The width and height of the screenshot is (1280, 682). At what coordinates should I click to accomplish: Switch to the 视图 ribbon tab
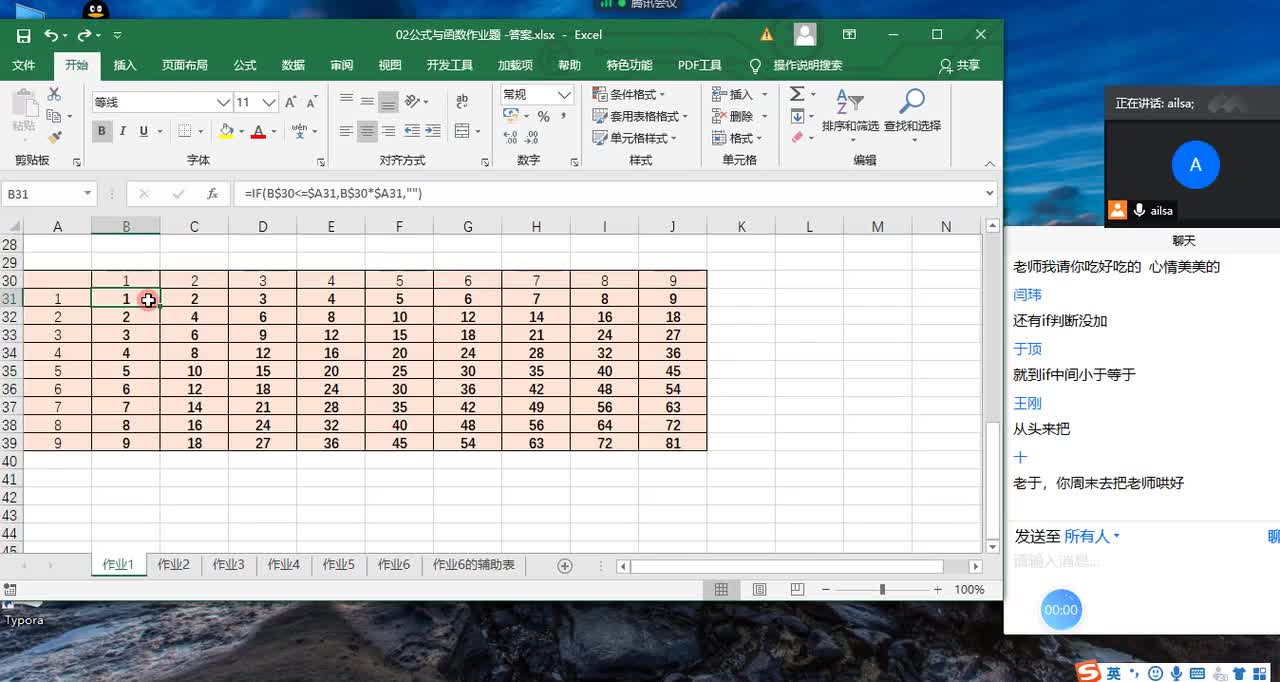390,65
